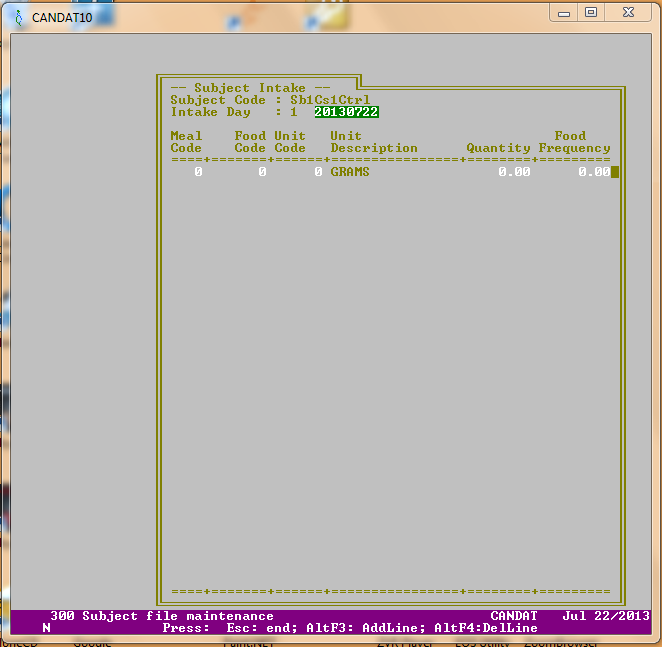The image size is (662, 647).
Task: Select the Food Code cell in first row
Action: 261,172
